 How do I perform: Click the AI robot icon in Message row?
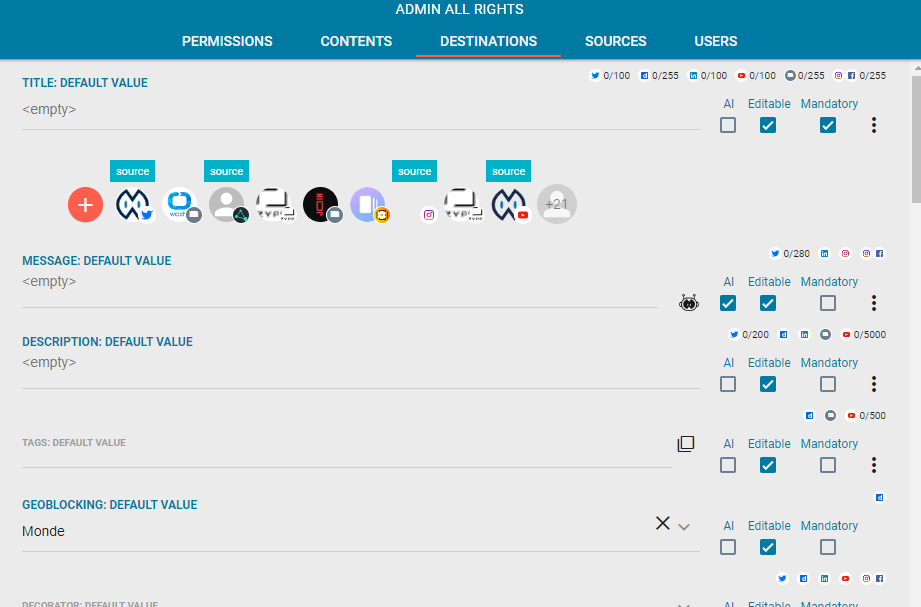[689, 303]
